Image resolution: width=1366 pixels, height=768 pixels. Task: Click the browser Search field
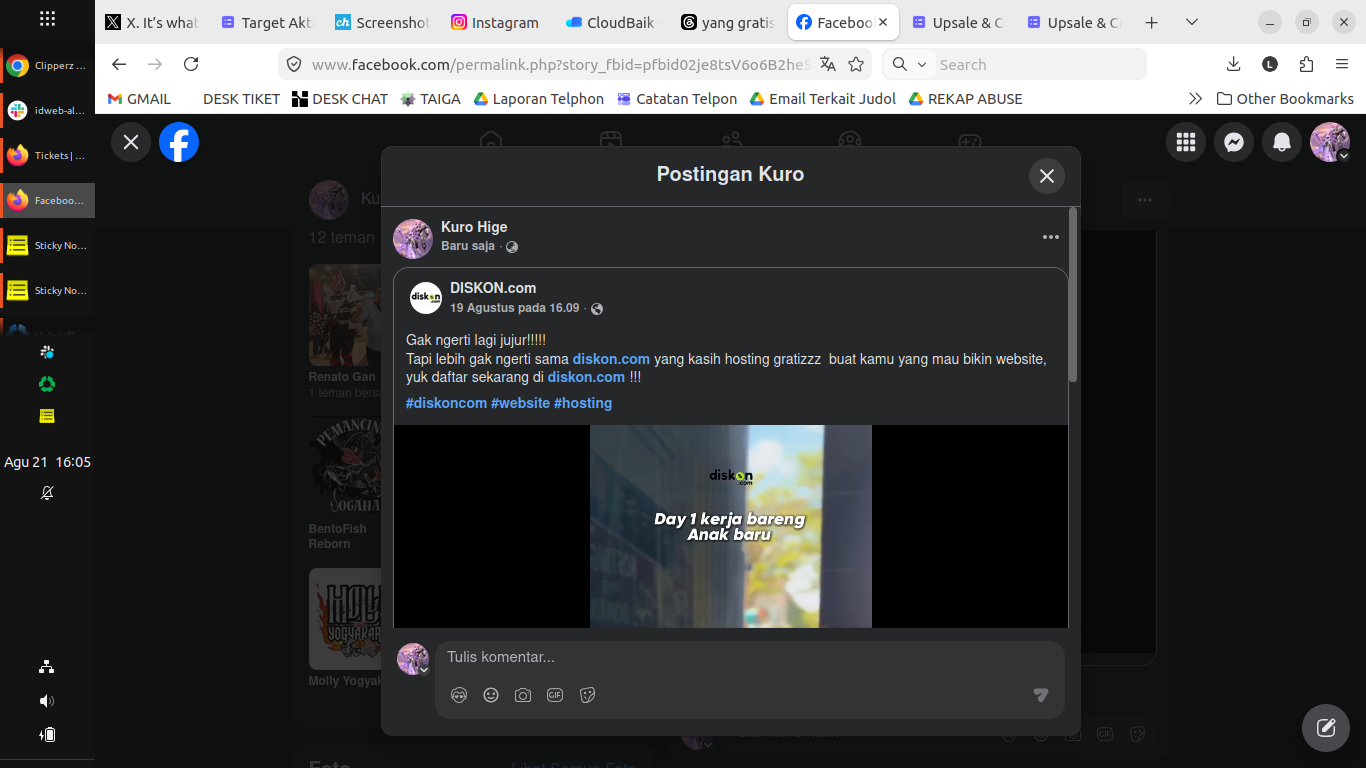(x=1038, y=64)
